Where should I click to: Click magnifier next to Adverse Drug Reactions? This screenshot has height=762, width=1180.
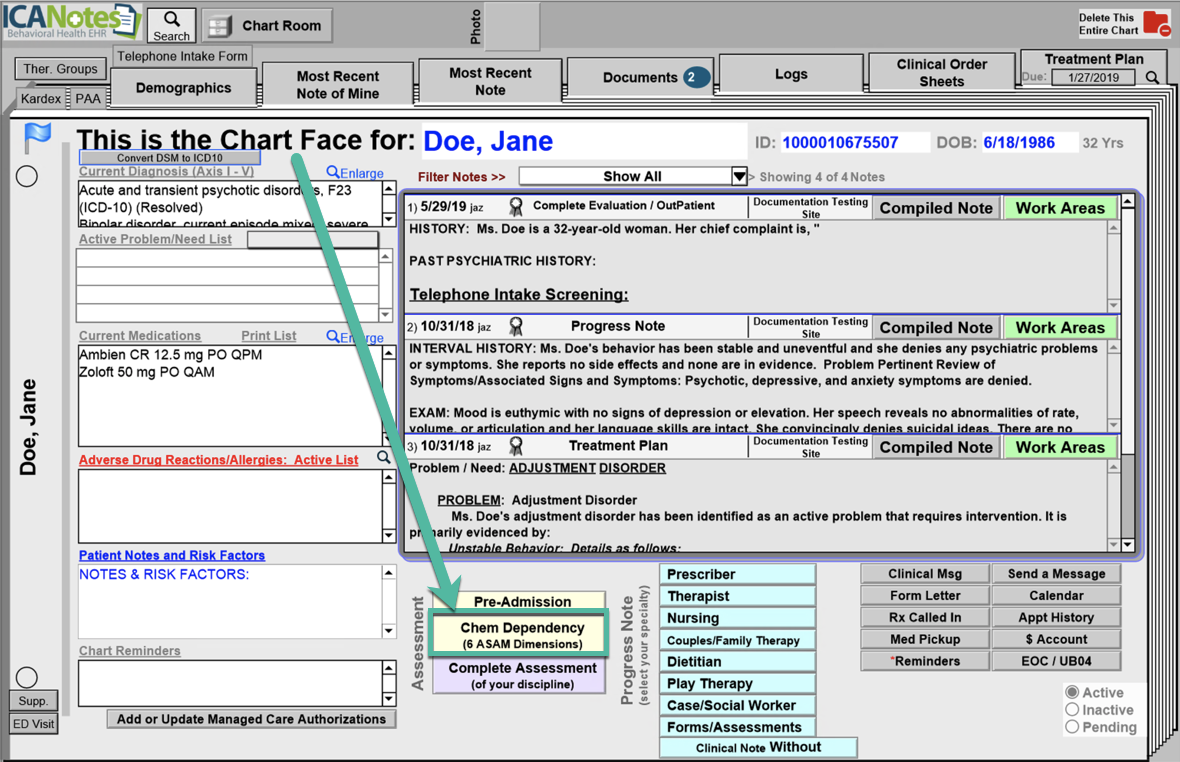[384, 458]
